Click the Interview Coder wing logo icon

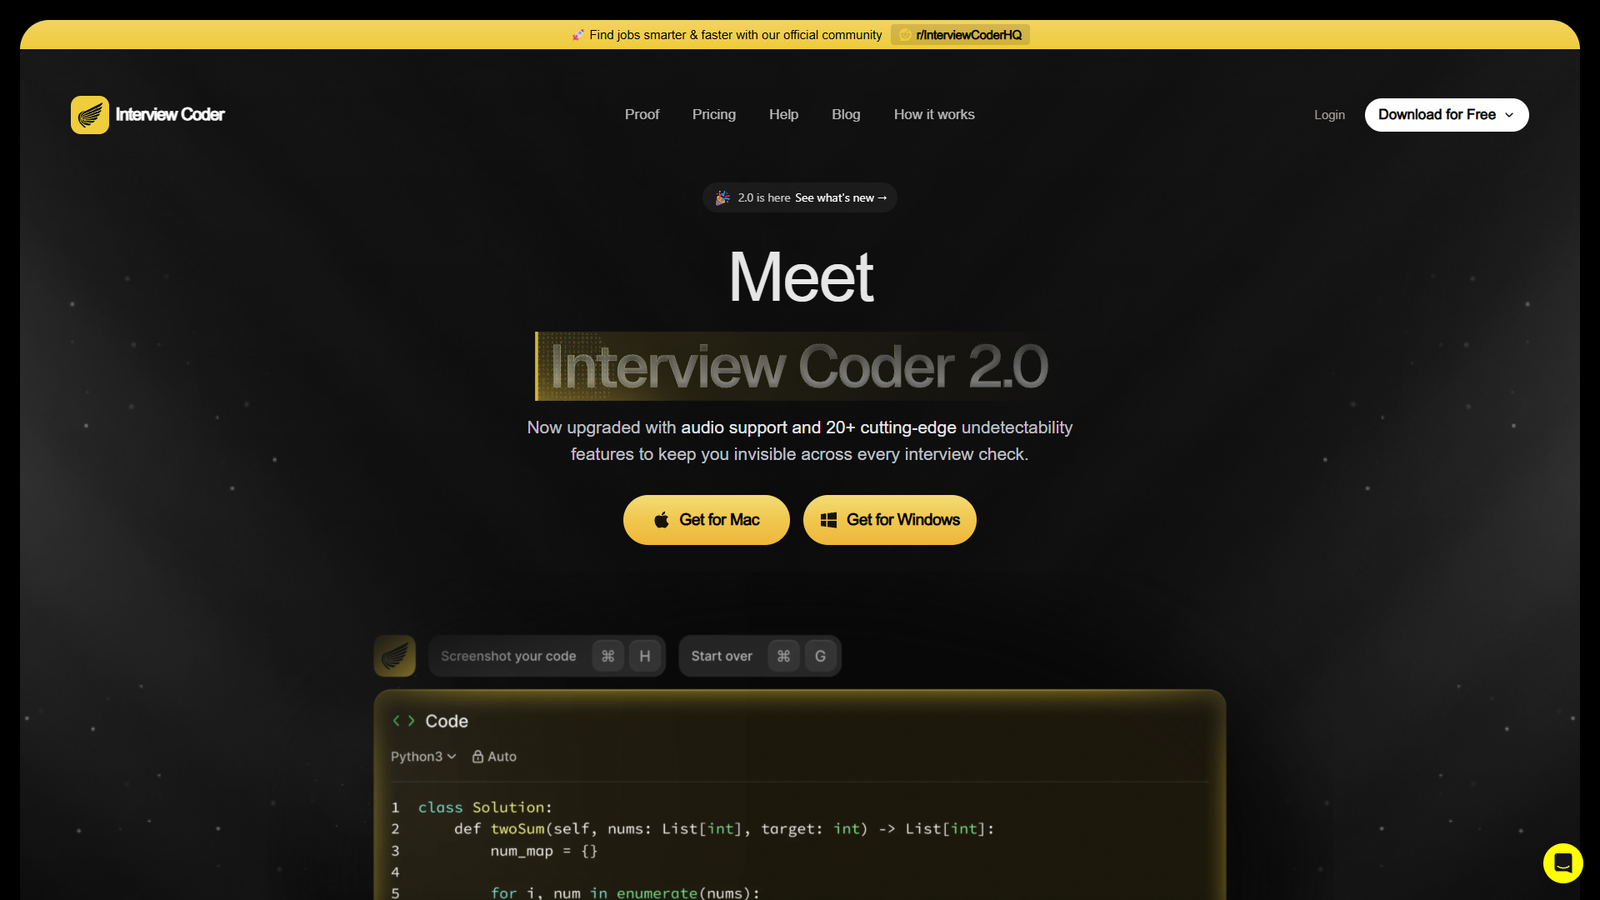[90, 115]
